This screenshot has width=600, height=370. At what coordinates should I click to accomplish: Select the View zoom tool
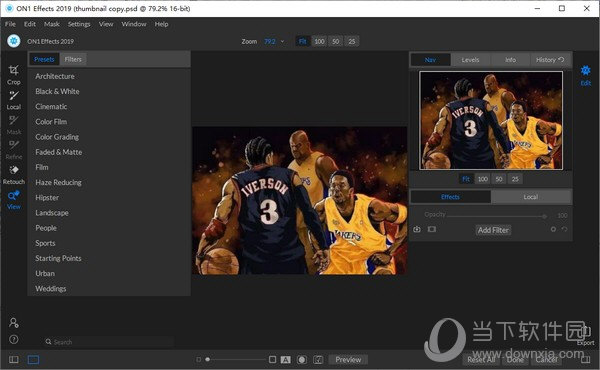coord(13,200)
